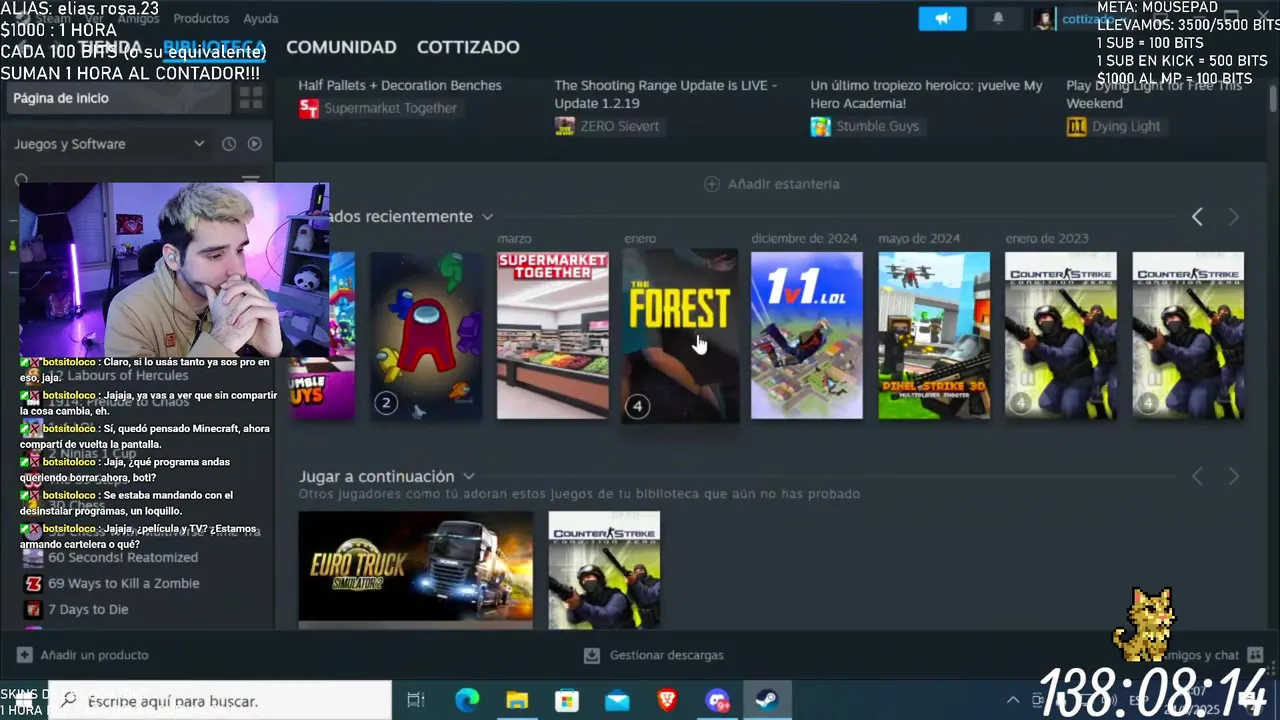1280x720 pixels.
Task: Click the plus icon beside Añadir estantería
Action: pos(712,184)
